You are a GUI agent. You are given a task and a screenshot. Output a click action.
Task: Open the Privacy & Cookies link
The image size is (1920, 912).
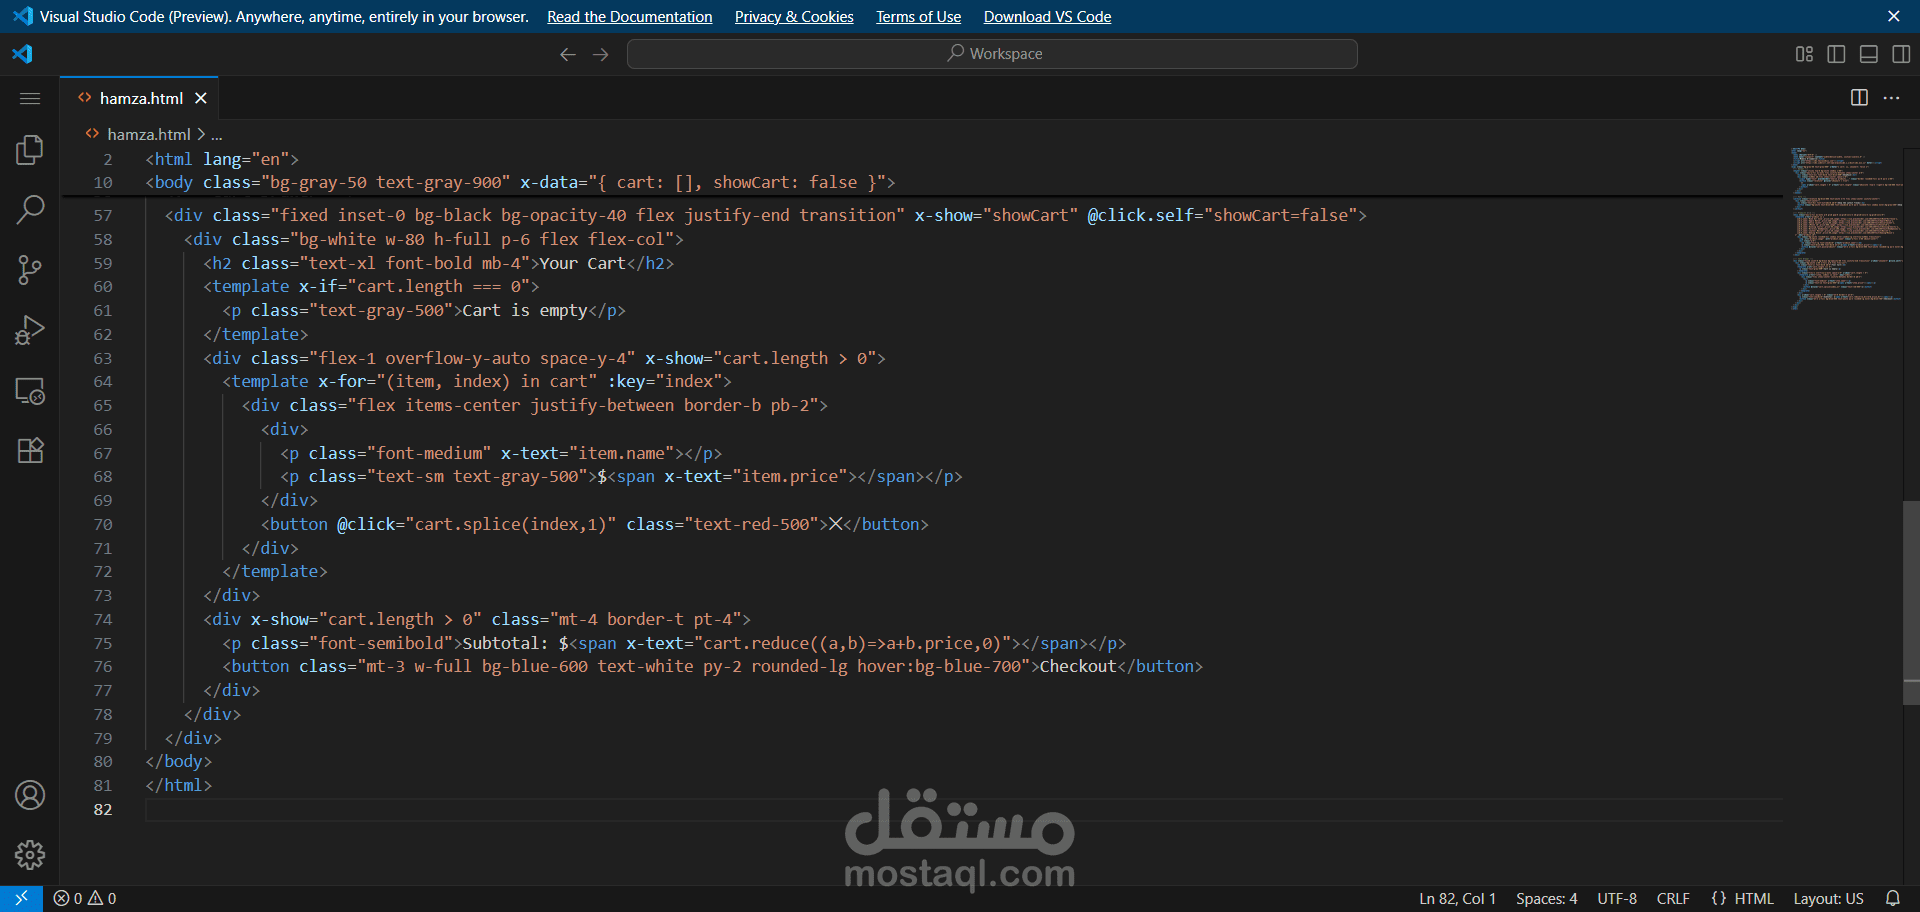pos(794,17)
